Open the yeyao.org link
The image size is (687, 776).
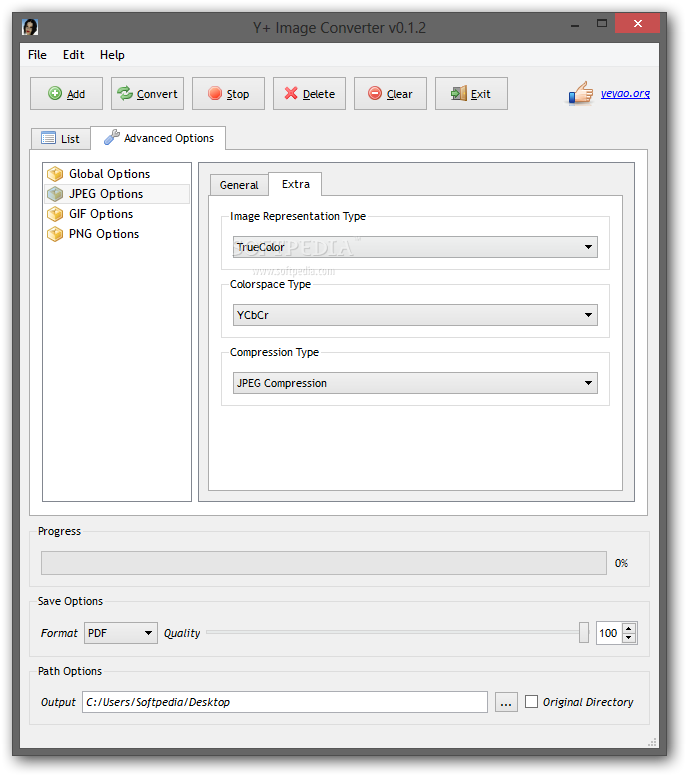pos(625,93)
